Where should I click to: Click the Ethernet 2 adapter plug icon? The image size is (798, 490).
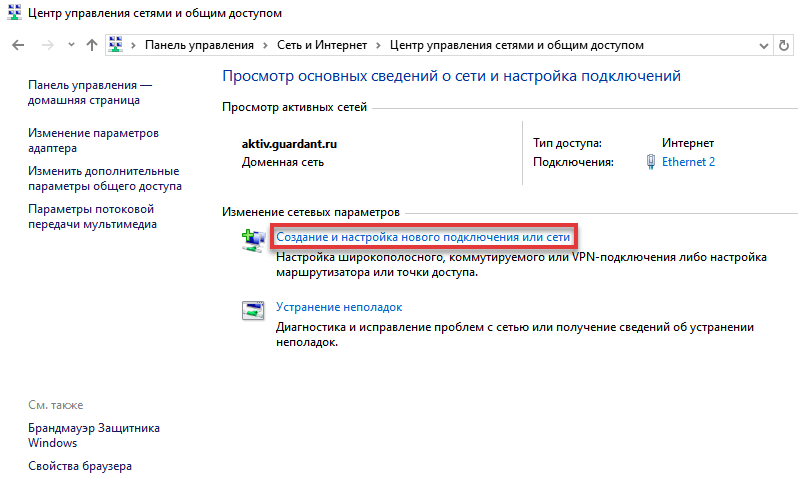pyautogui.click(x=650, y=162)
